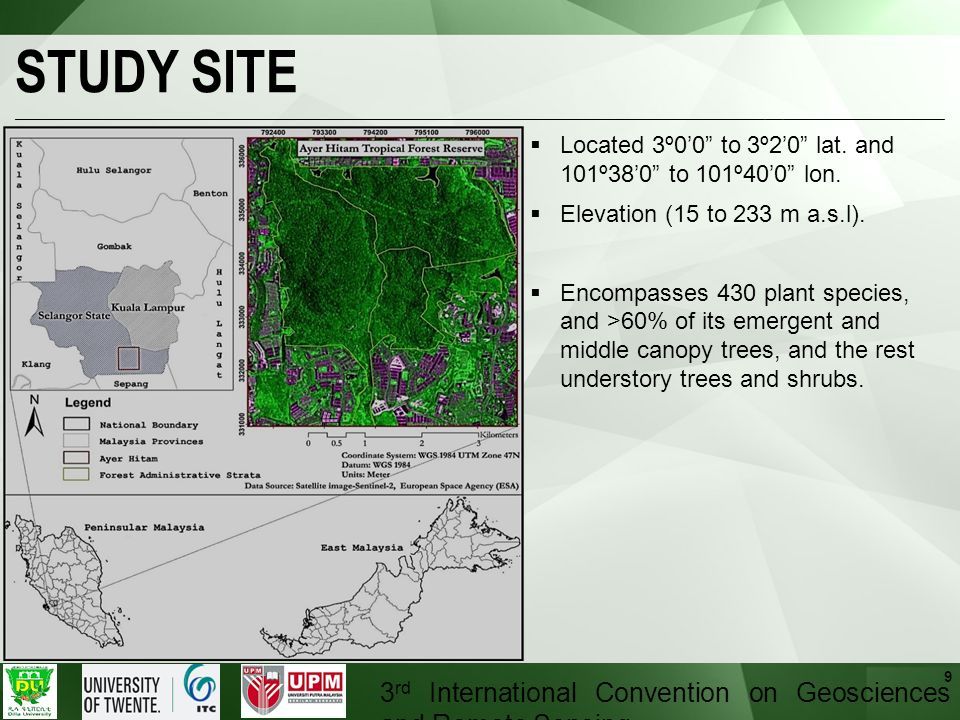This screenshot has width=960, height=720.
Task: Click the 'East Malaysia' label
Action: [x=362, y=547]
